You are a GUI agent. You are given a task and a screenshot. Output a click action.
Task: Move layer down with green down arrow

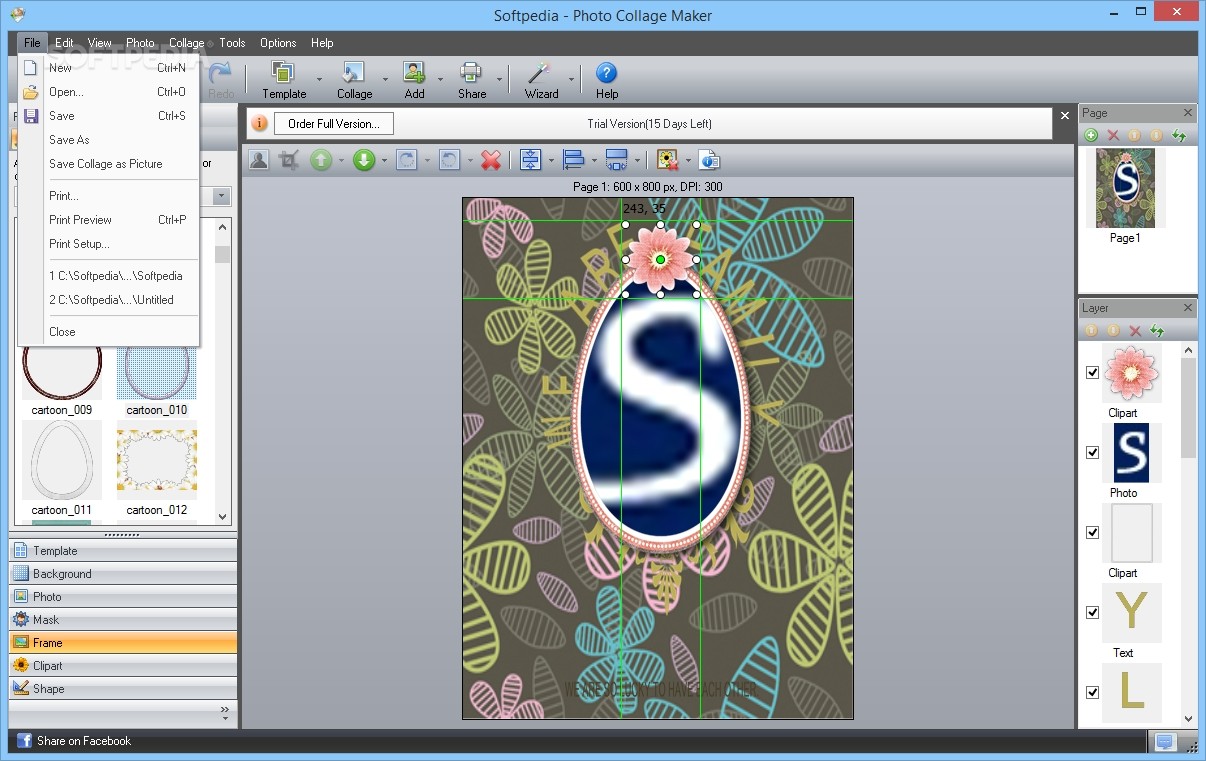(364, 160)
